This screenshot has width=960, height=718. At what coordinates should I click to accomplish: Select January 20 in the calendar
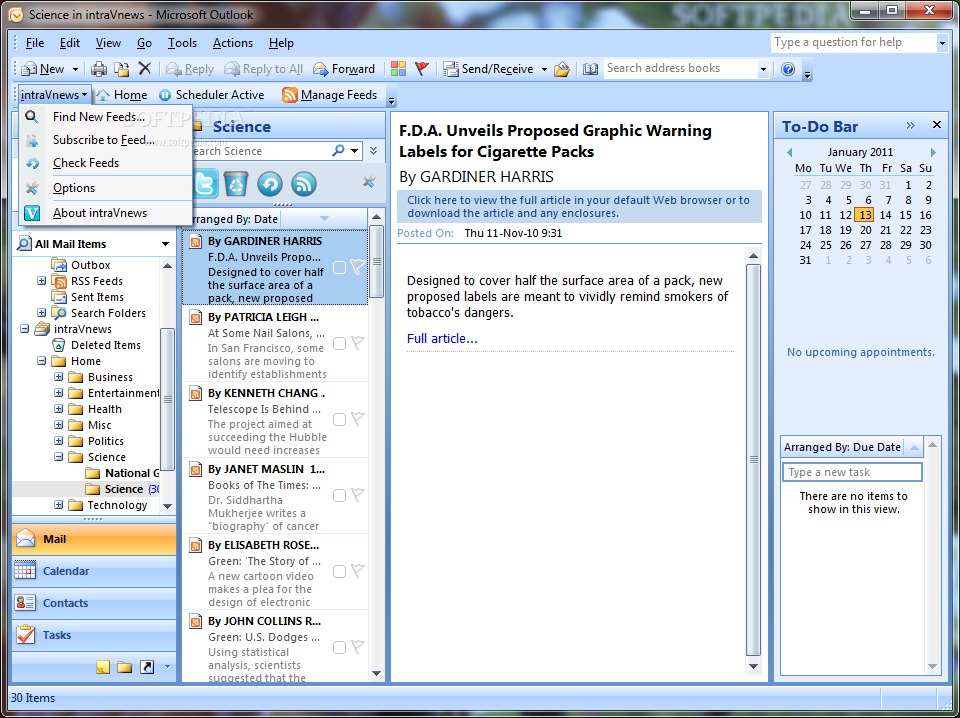coord(865,230)
